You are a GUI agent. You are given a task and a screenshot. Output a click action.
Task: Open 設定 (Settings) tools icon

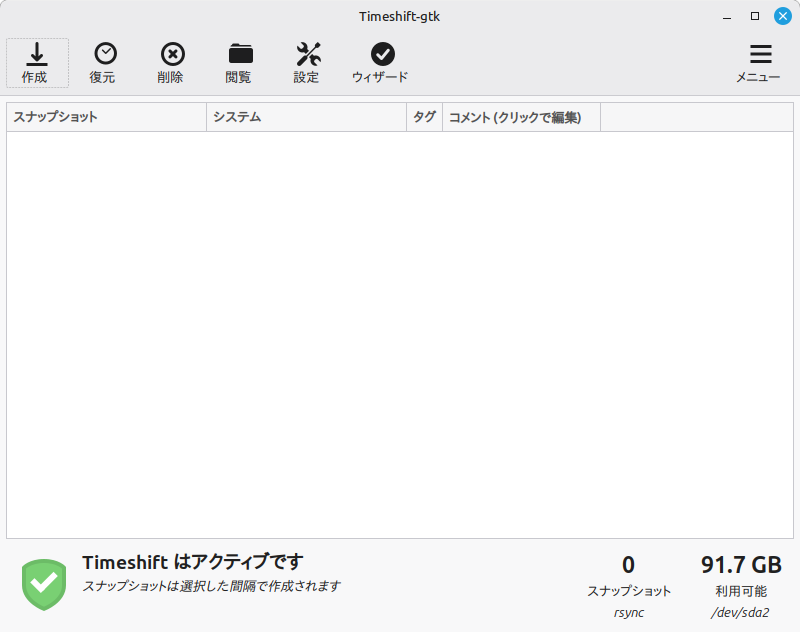click(x=308, y=55)
